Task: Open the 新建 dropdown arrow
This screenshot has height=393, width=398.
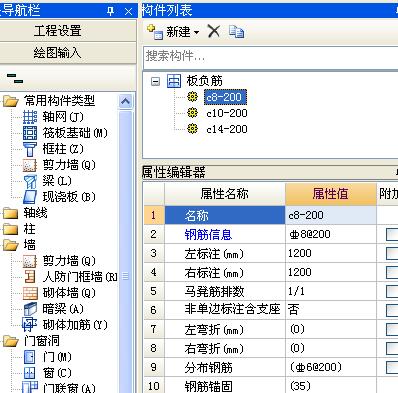Action: point(196,33)
